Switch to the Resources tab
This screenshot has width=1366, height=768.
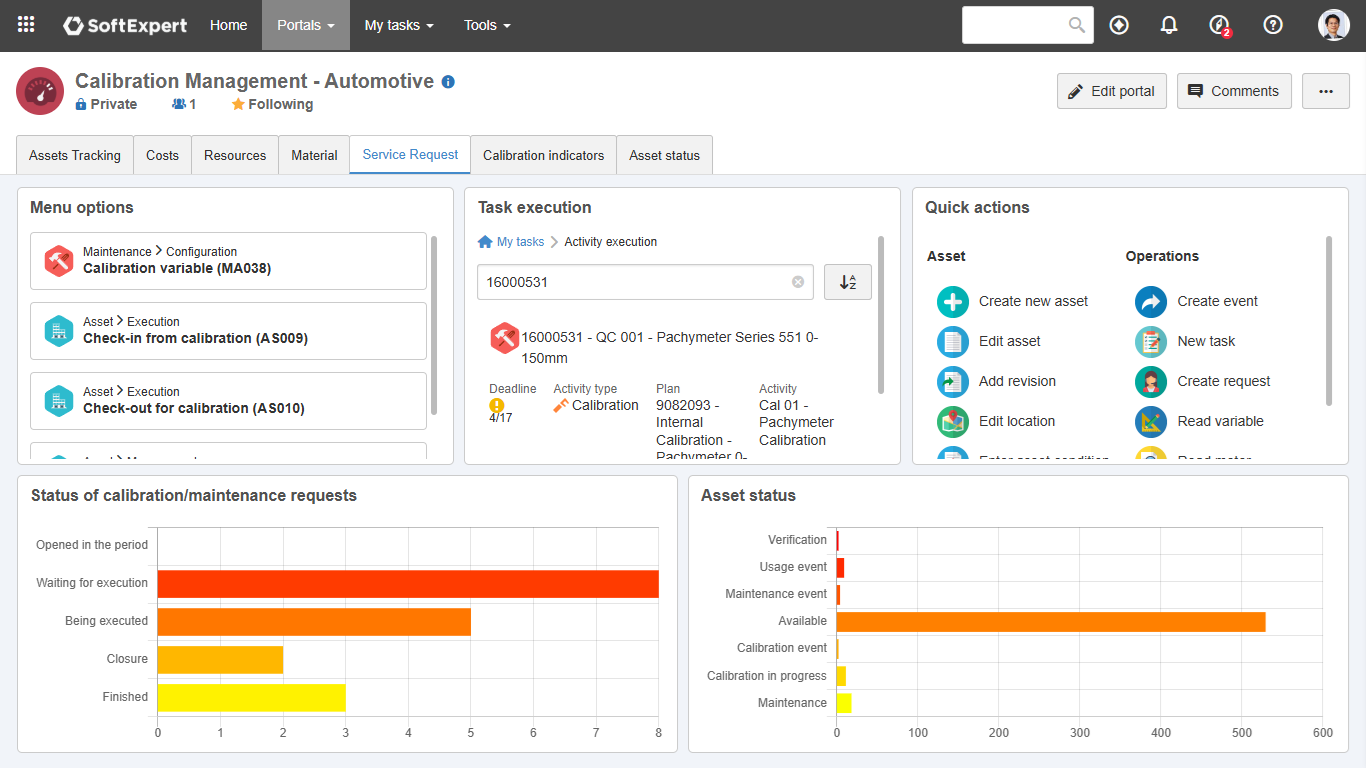[235, 155]
